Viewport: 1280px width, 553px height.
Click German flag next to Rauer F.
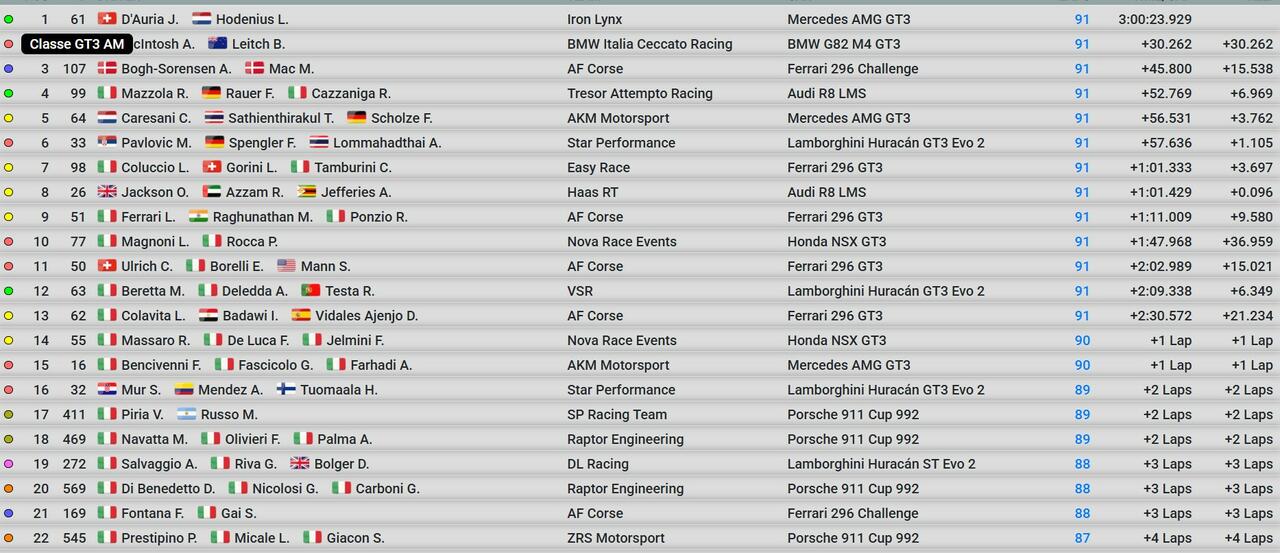point(211,93)
